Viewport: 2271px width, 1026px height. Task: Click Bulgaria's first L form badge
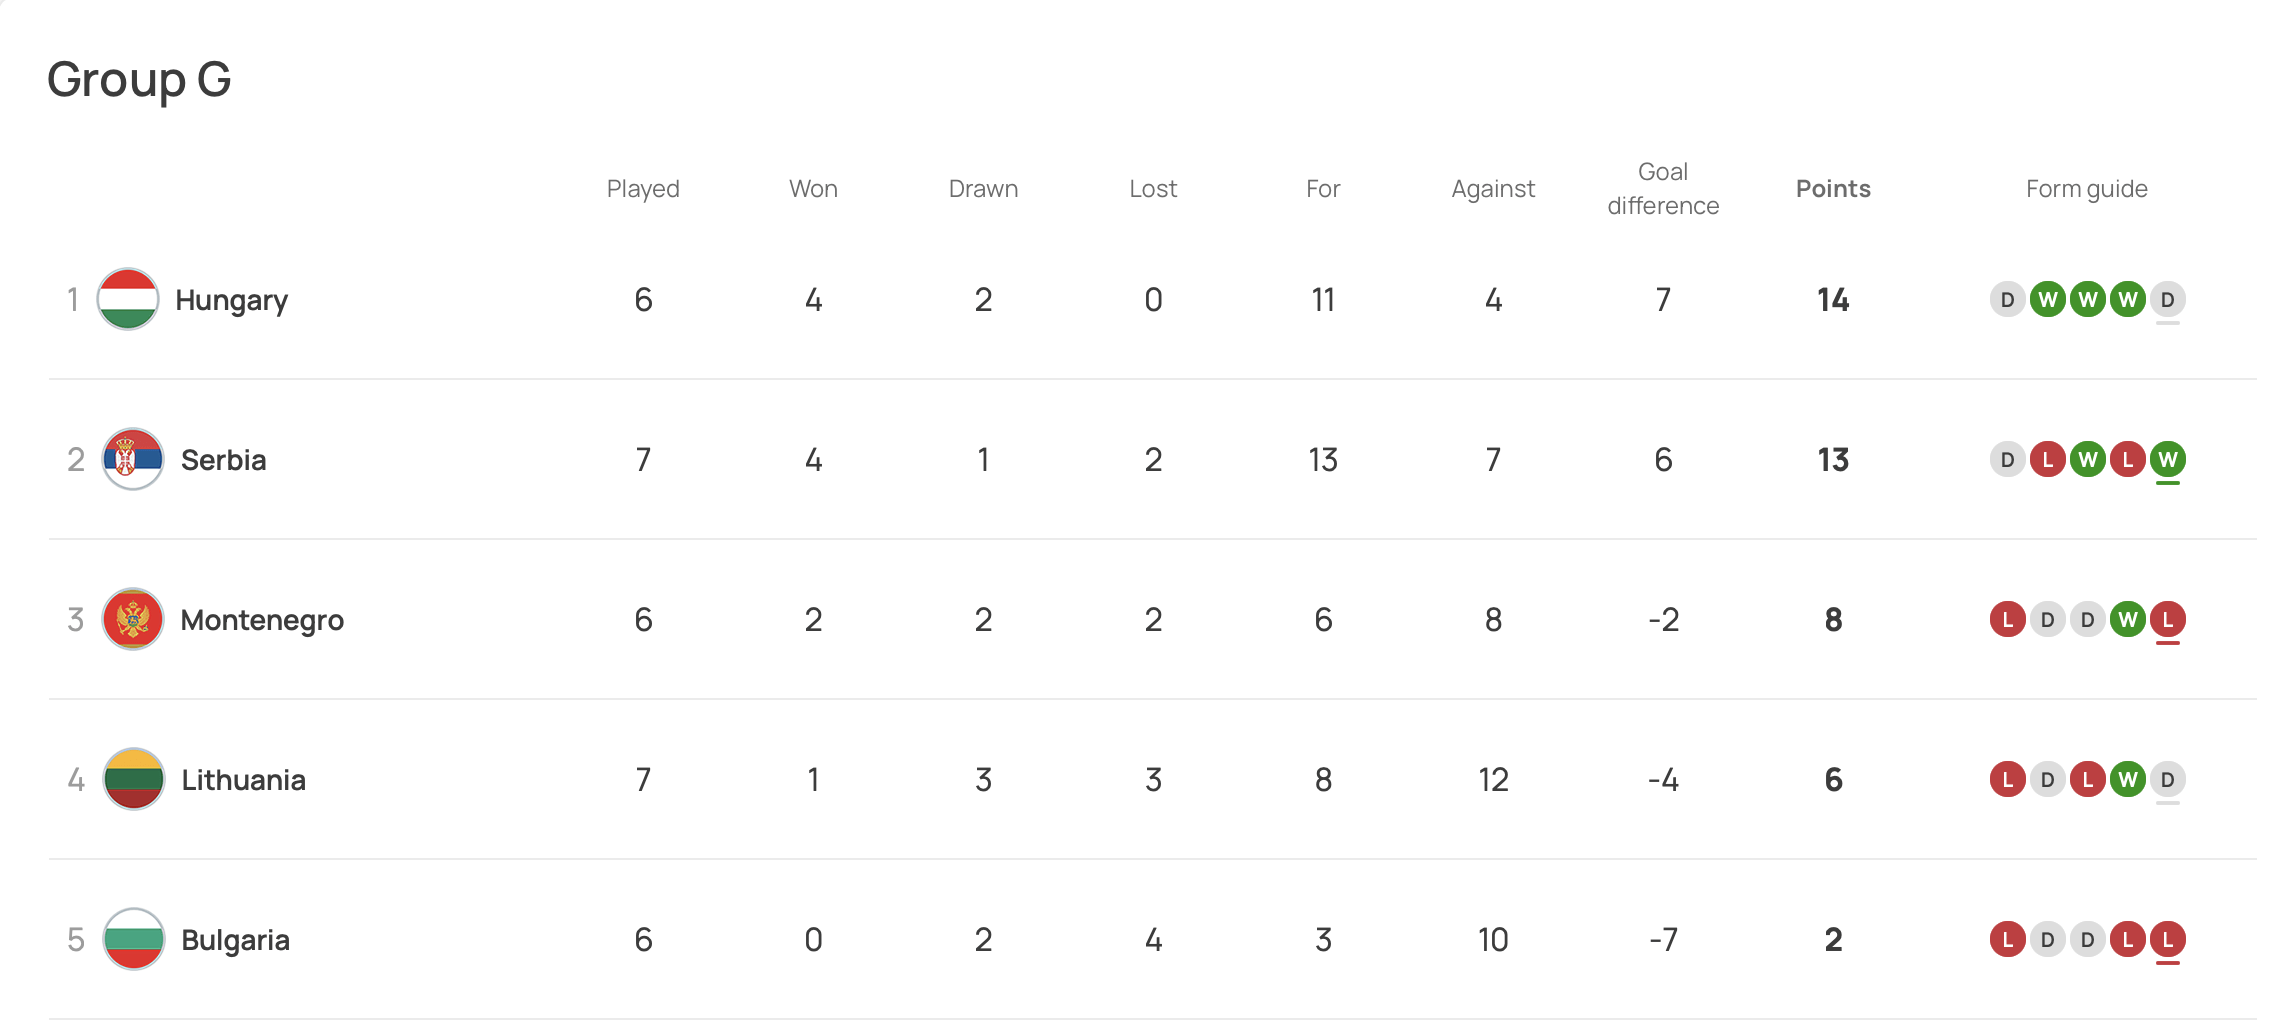(x=2007, y=939)
